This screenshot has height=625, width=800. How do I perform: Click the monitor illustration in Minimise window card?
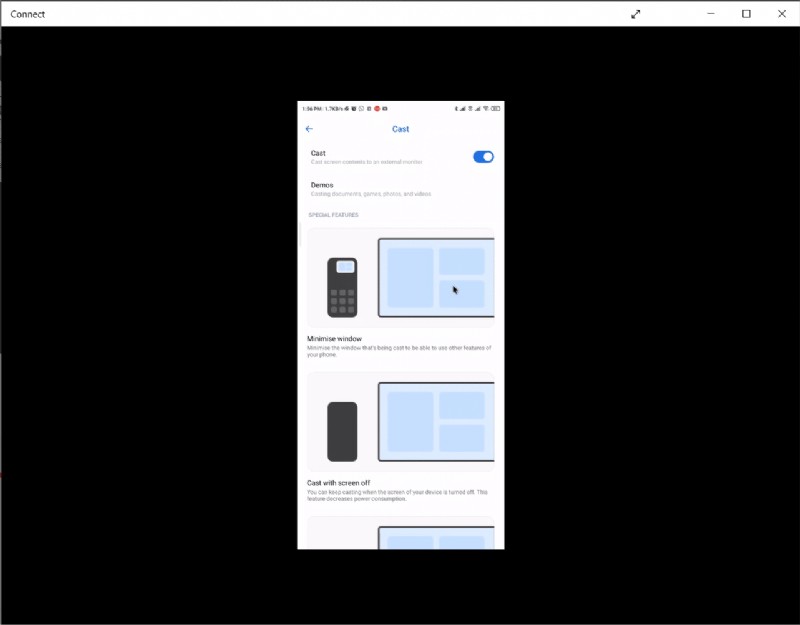pos(436,278)
